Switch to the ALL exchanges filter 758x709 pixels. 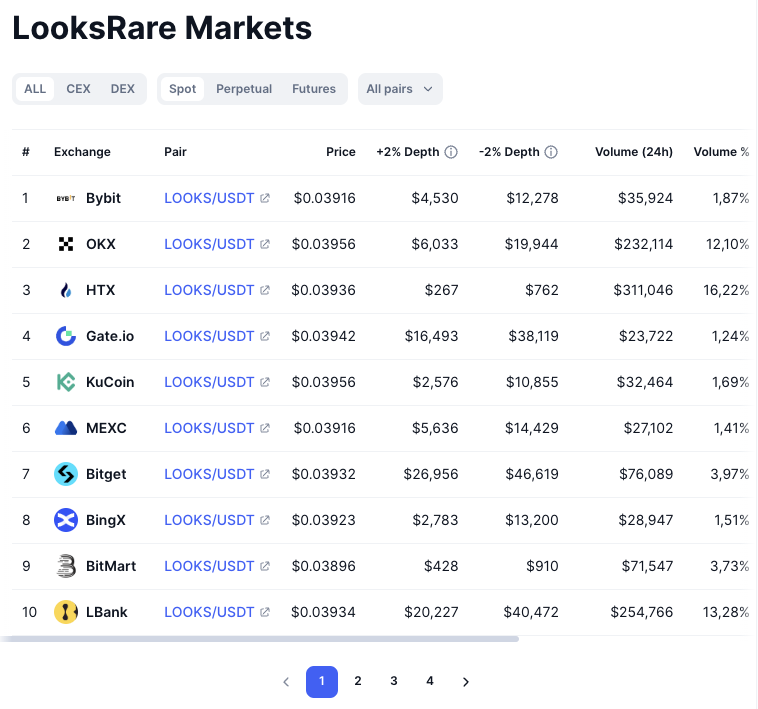coord(35,89)
